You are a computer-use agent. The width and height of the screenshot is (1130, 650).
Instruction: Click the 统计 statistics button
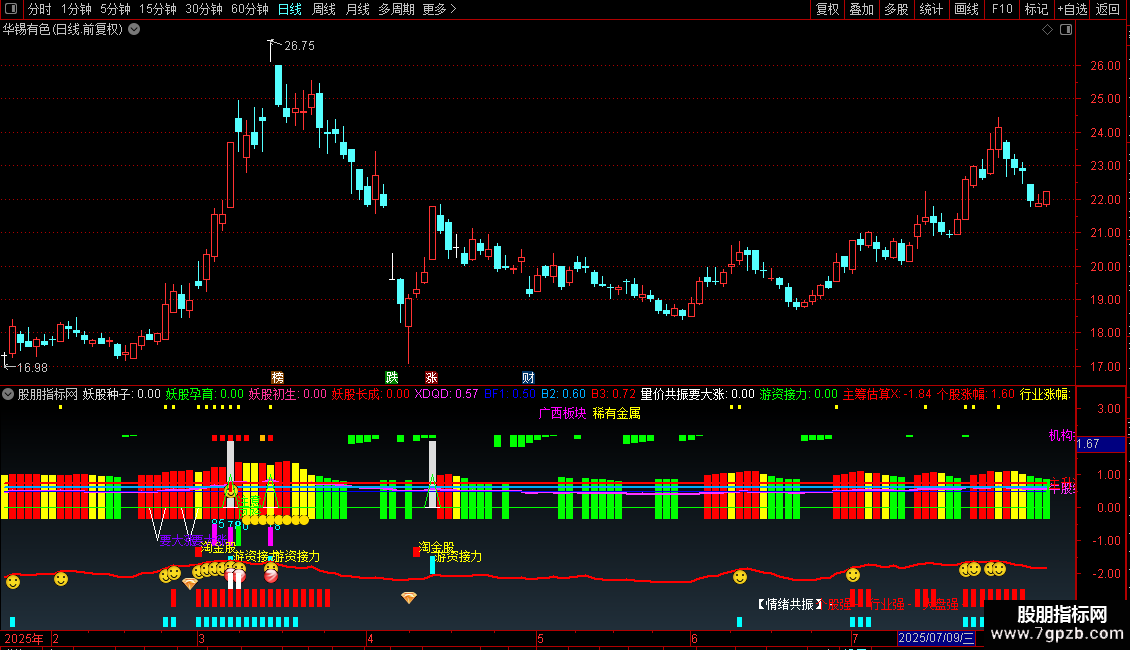point(931,9)
